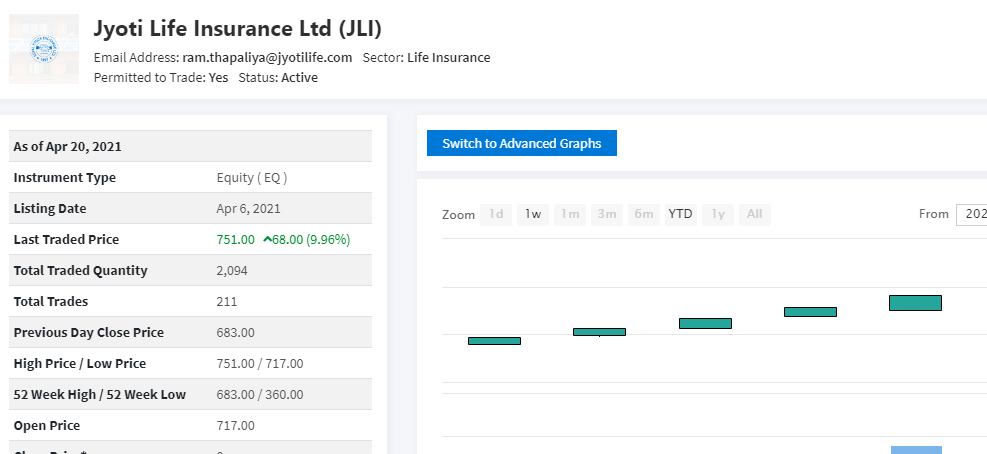Select the All zoom range
This screenshot has width=987, height=454.
point(755,214)
